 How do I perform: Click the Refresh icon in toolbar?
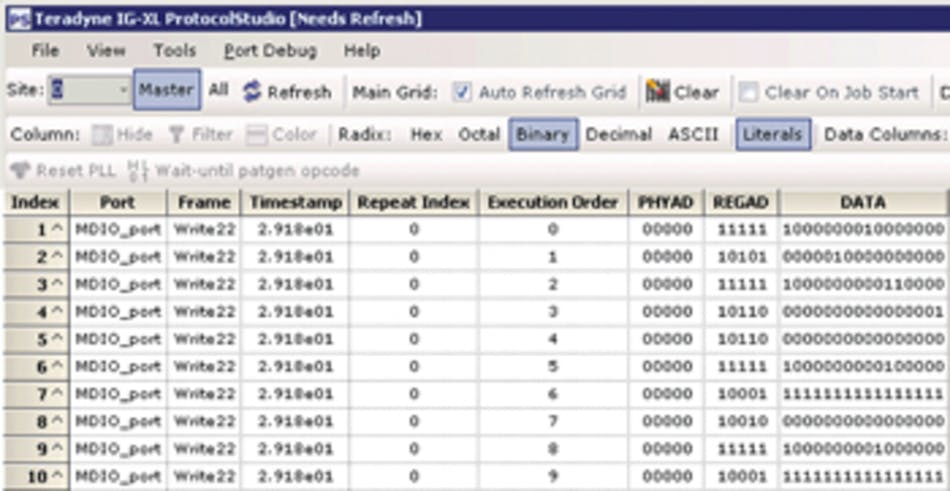pyautogui.click(x=252, y=92)
